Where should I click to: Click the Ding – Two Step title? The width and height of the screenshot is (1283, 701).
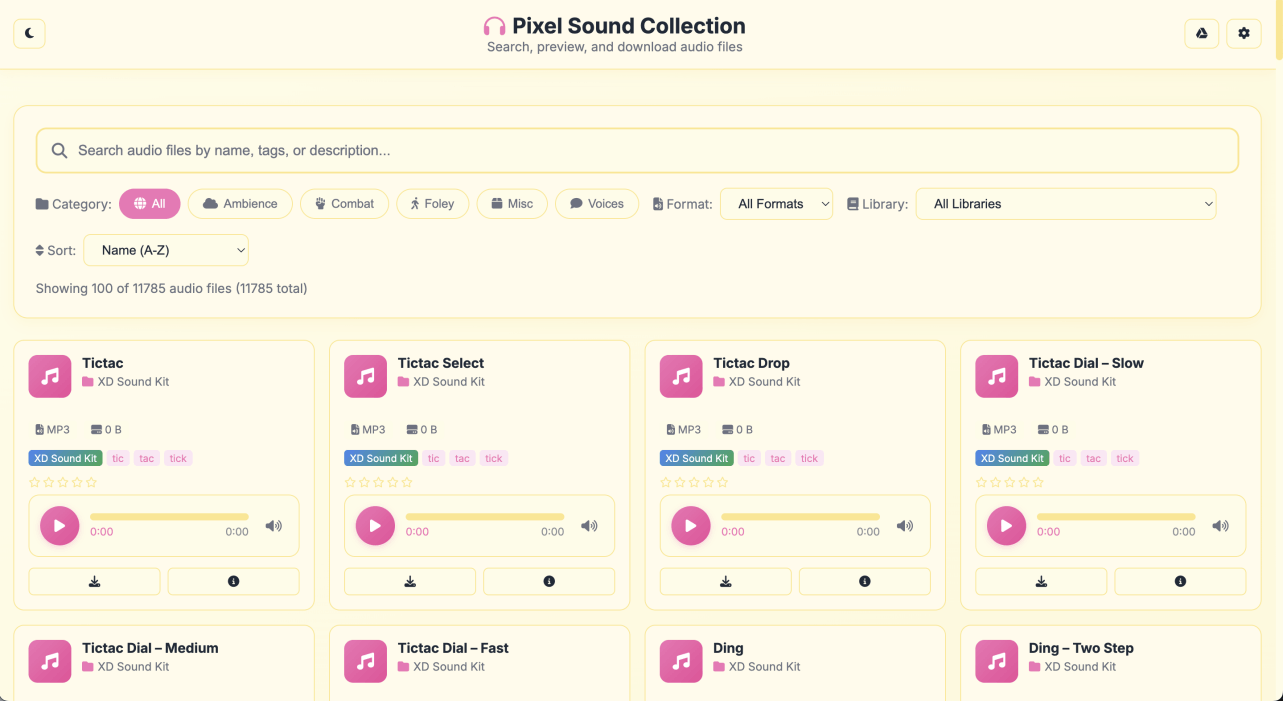(x=1081, y=648)
